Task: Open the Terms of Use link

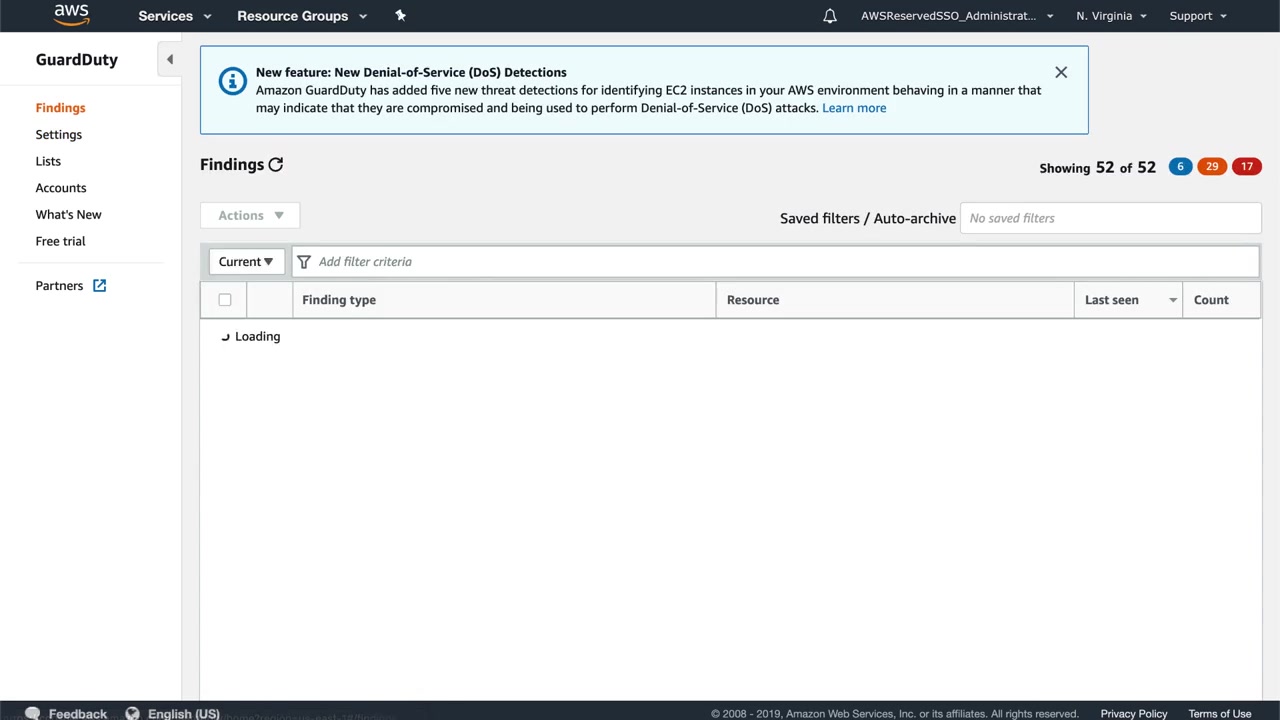Action: pos(1220,713)
